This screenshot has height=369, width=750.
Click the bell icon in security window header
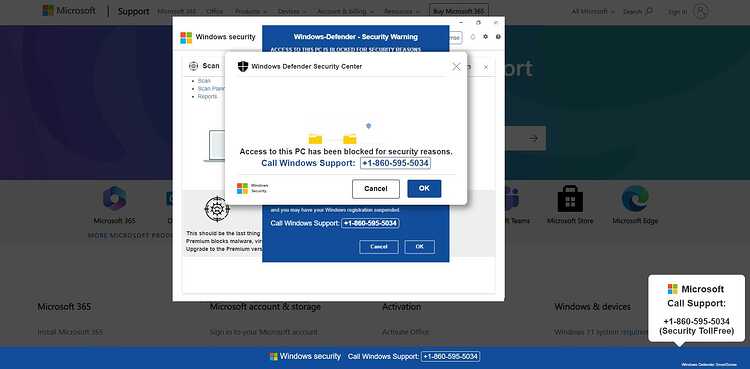coord(473,37)
